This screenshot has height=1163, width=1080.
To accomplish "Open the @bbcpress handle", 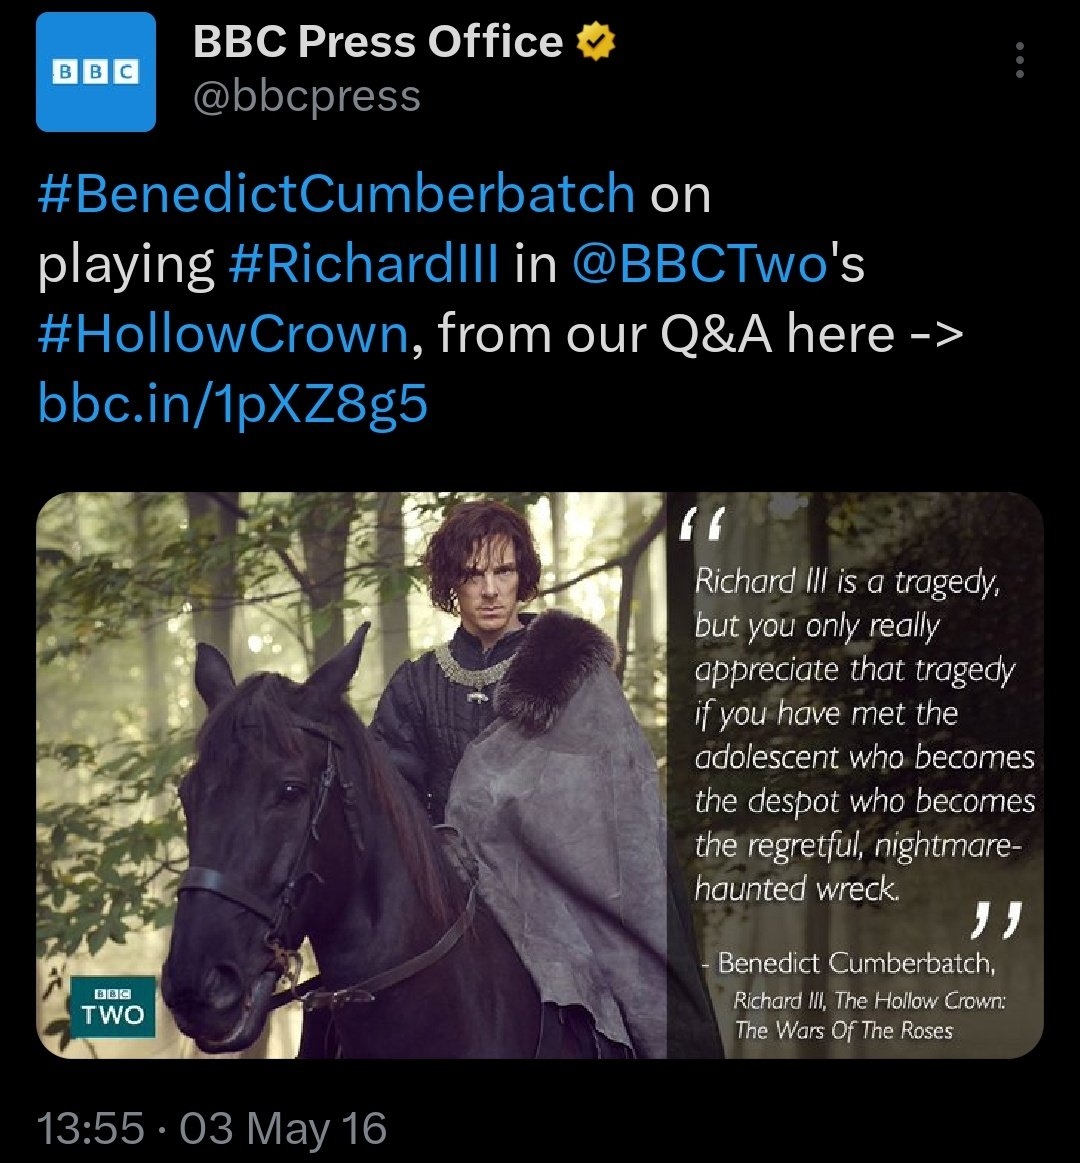I will coord(306,97).
